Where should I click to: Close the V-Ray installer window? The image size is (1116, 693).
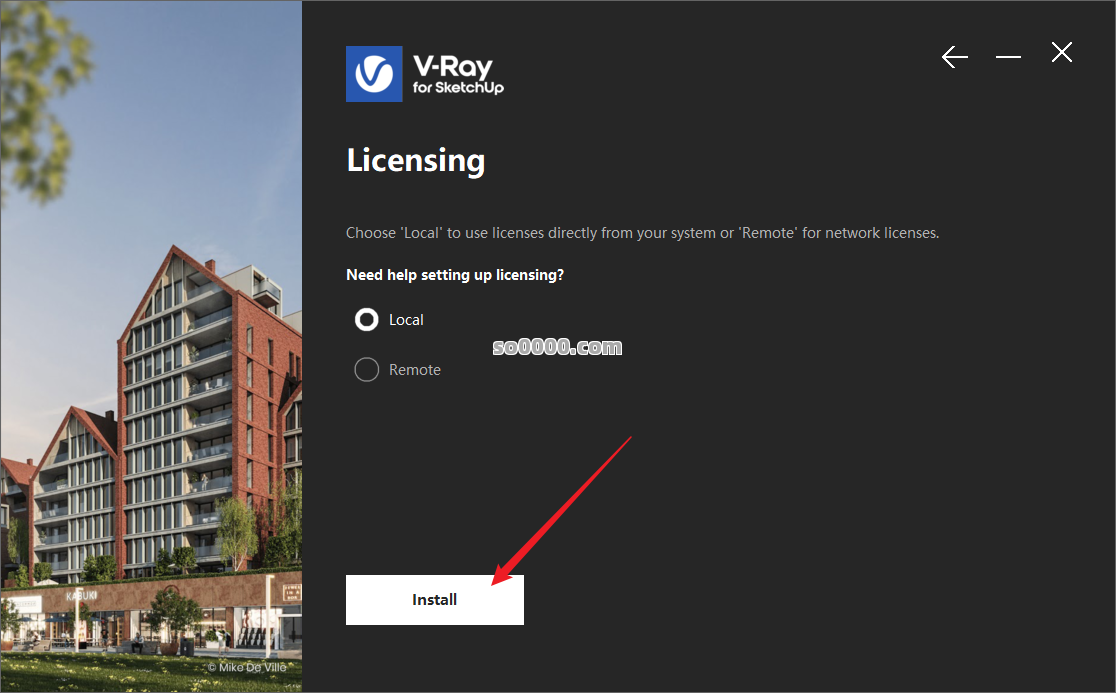pos(1061,52)
